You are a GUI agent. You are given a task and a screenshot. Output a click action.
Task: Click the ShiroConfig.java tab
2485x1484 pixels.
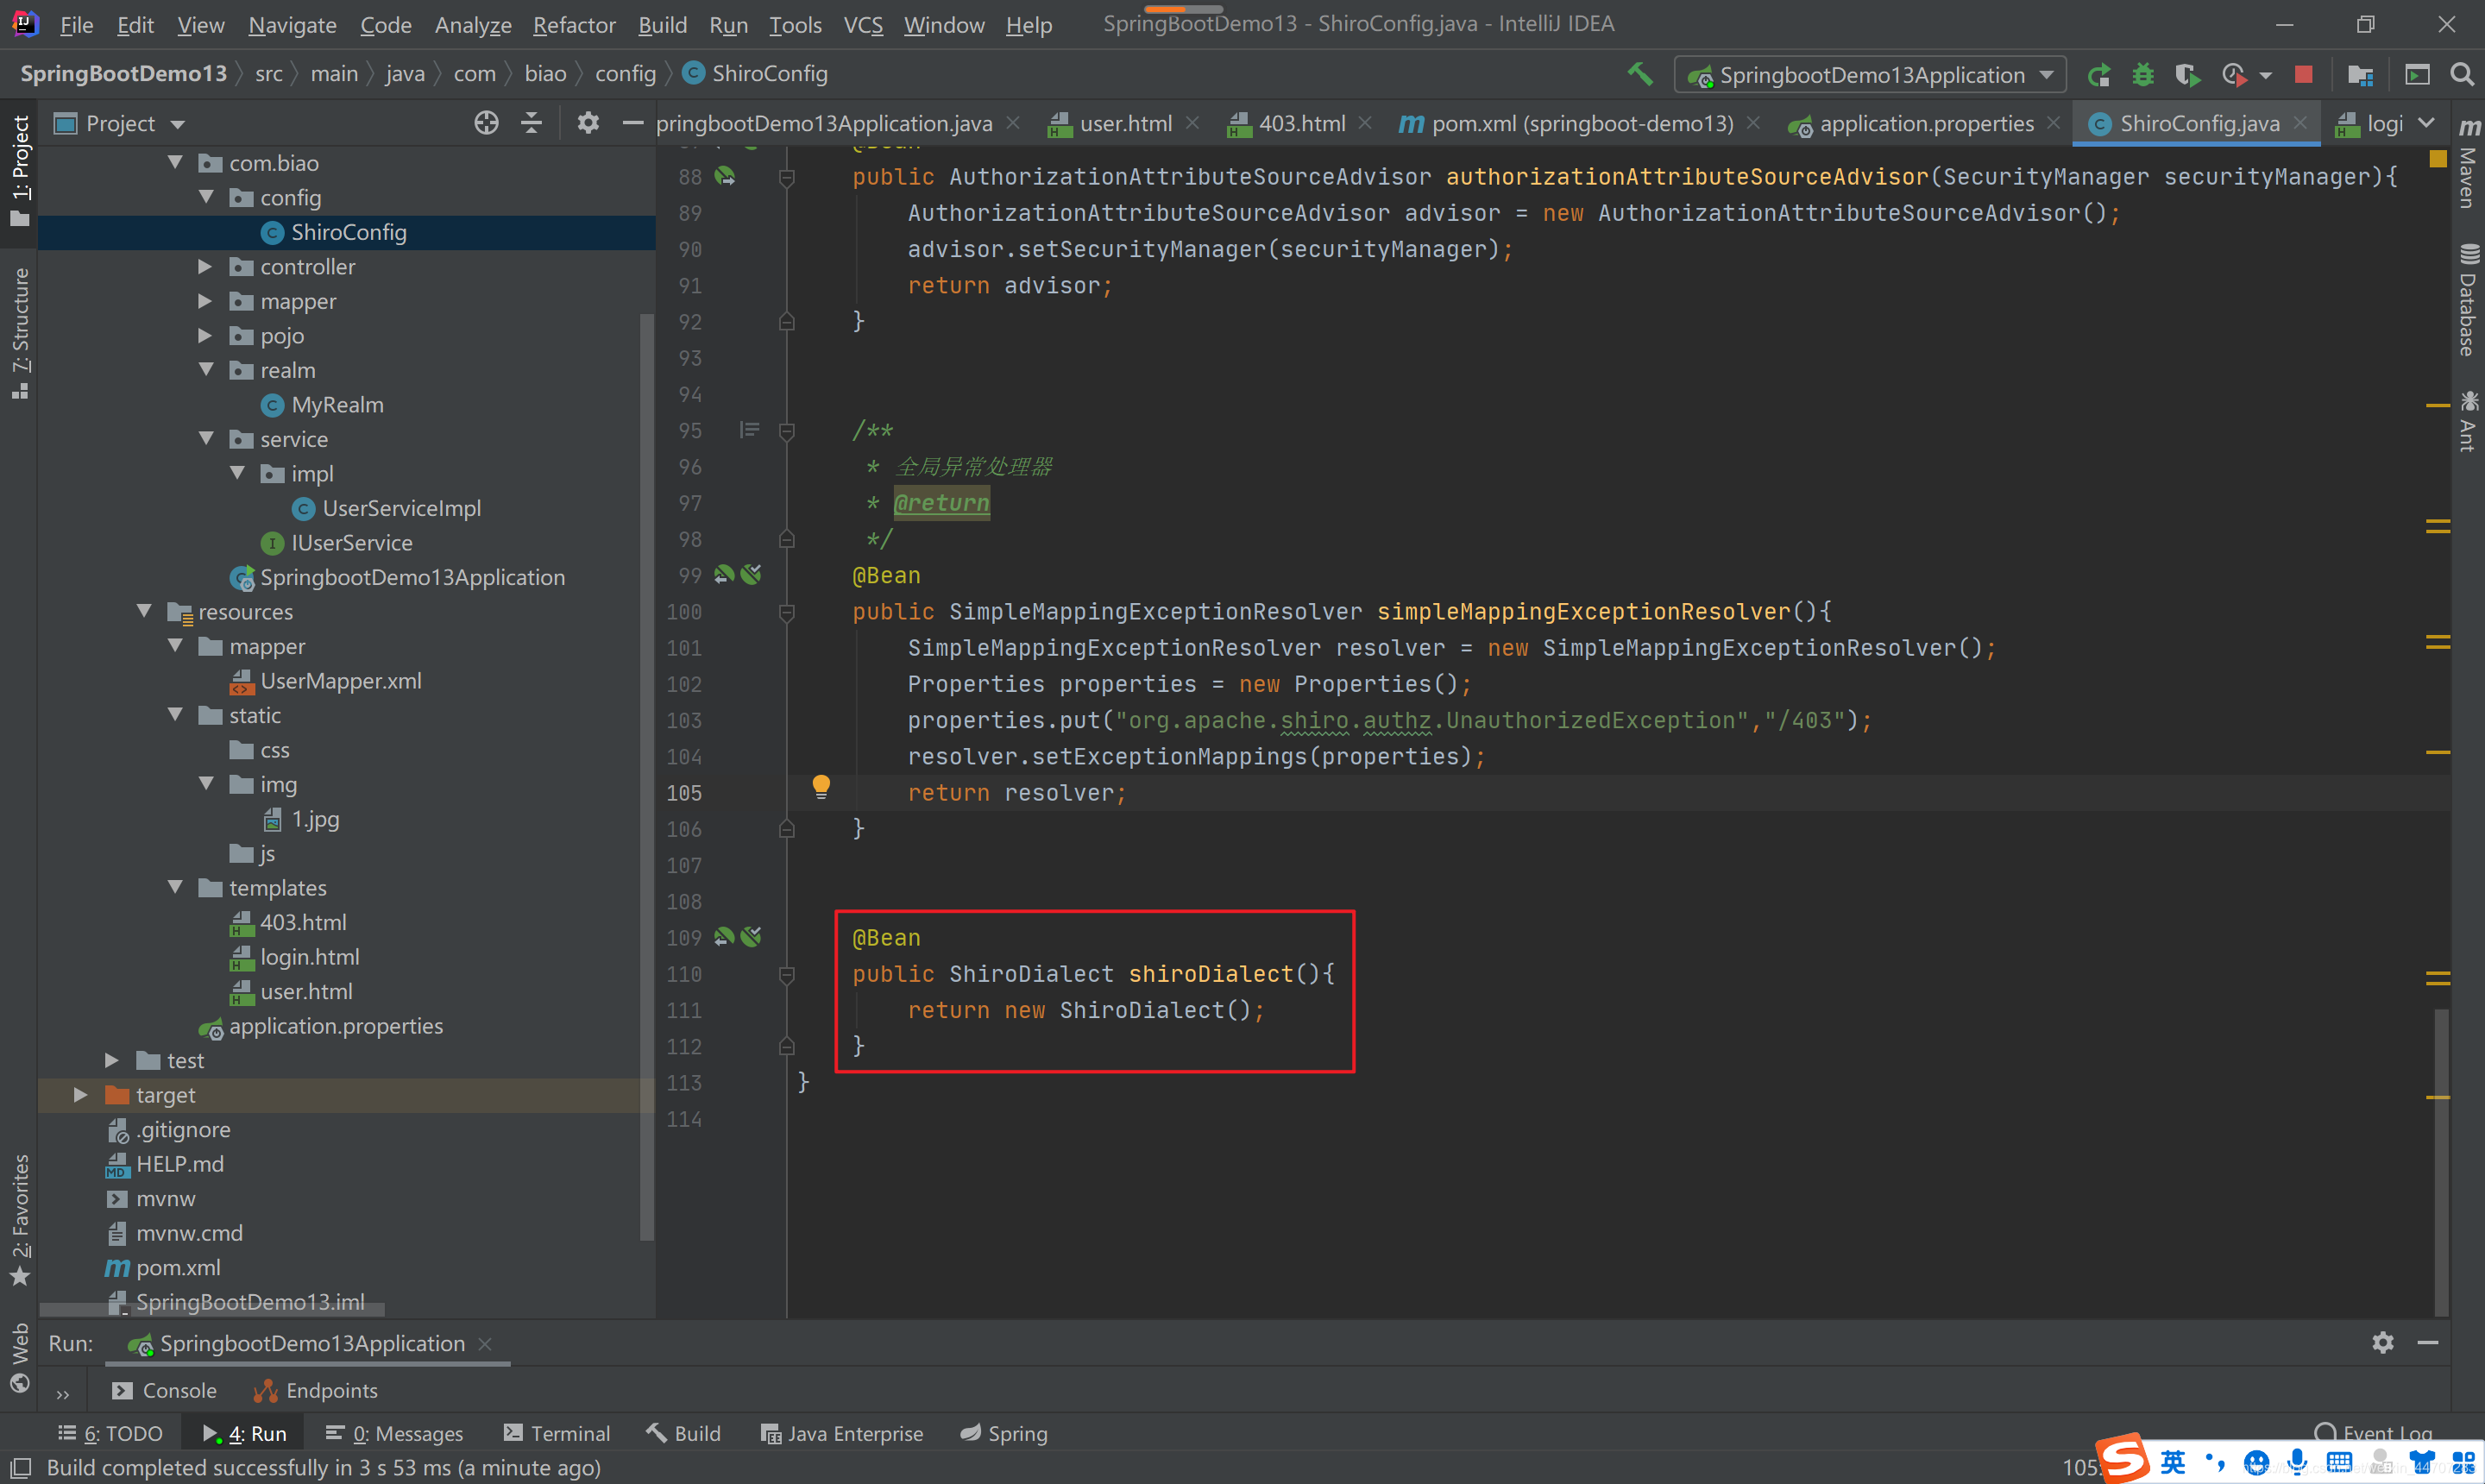(x=2199, y=122)
